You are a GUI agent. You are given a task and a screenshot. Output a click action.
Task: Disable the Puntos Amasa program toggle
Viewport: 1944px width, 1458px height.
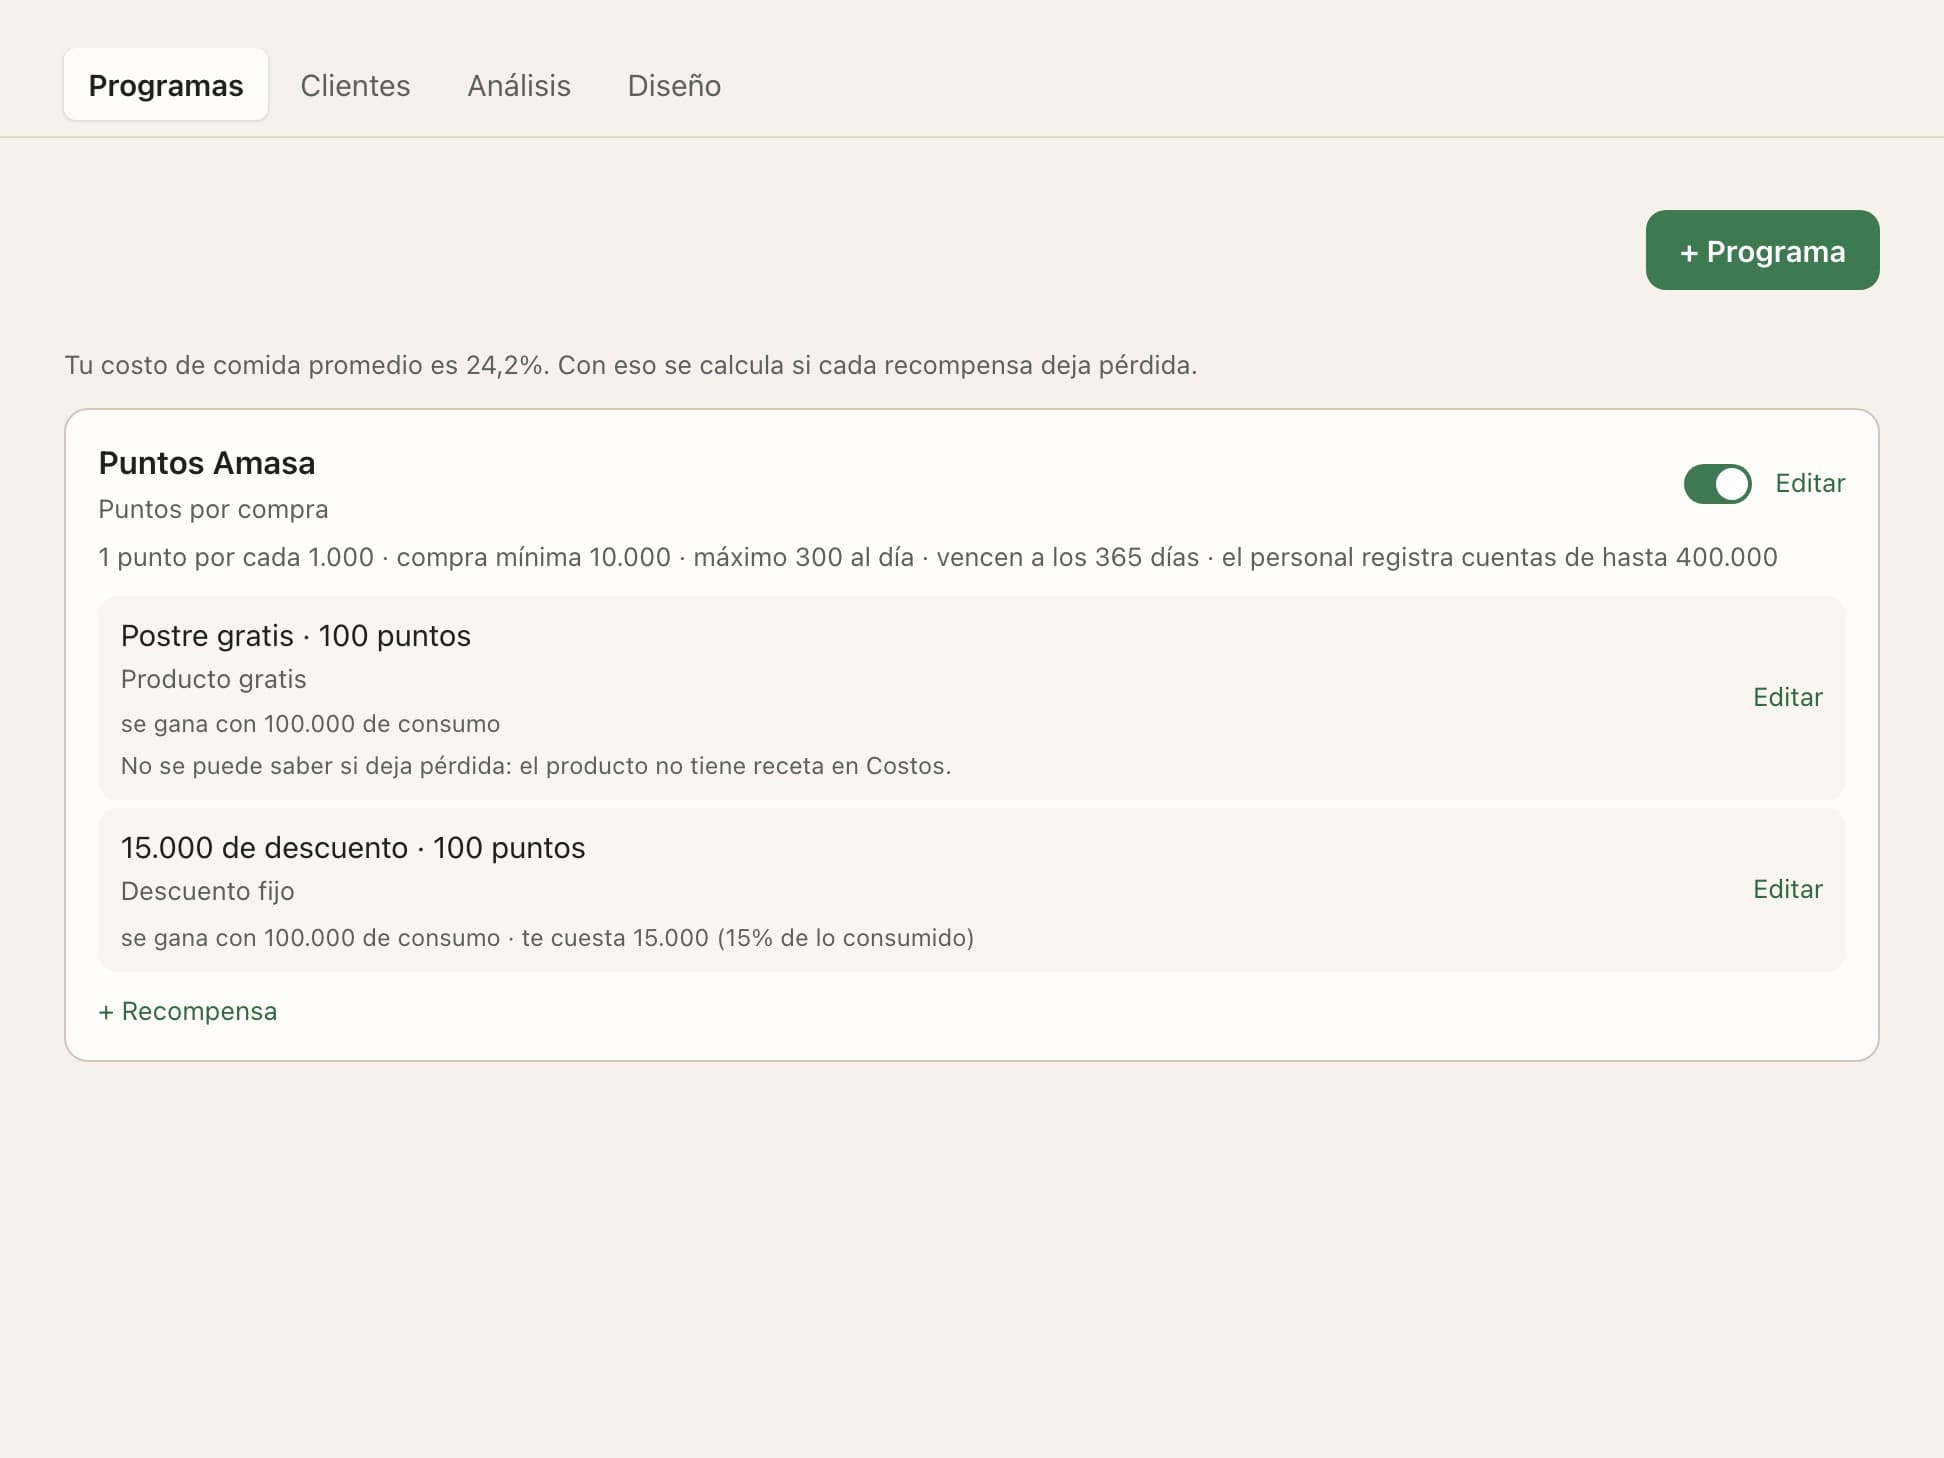(x=1717, y=484)
